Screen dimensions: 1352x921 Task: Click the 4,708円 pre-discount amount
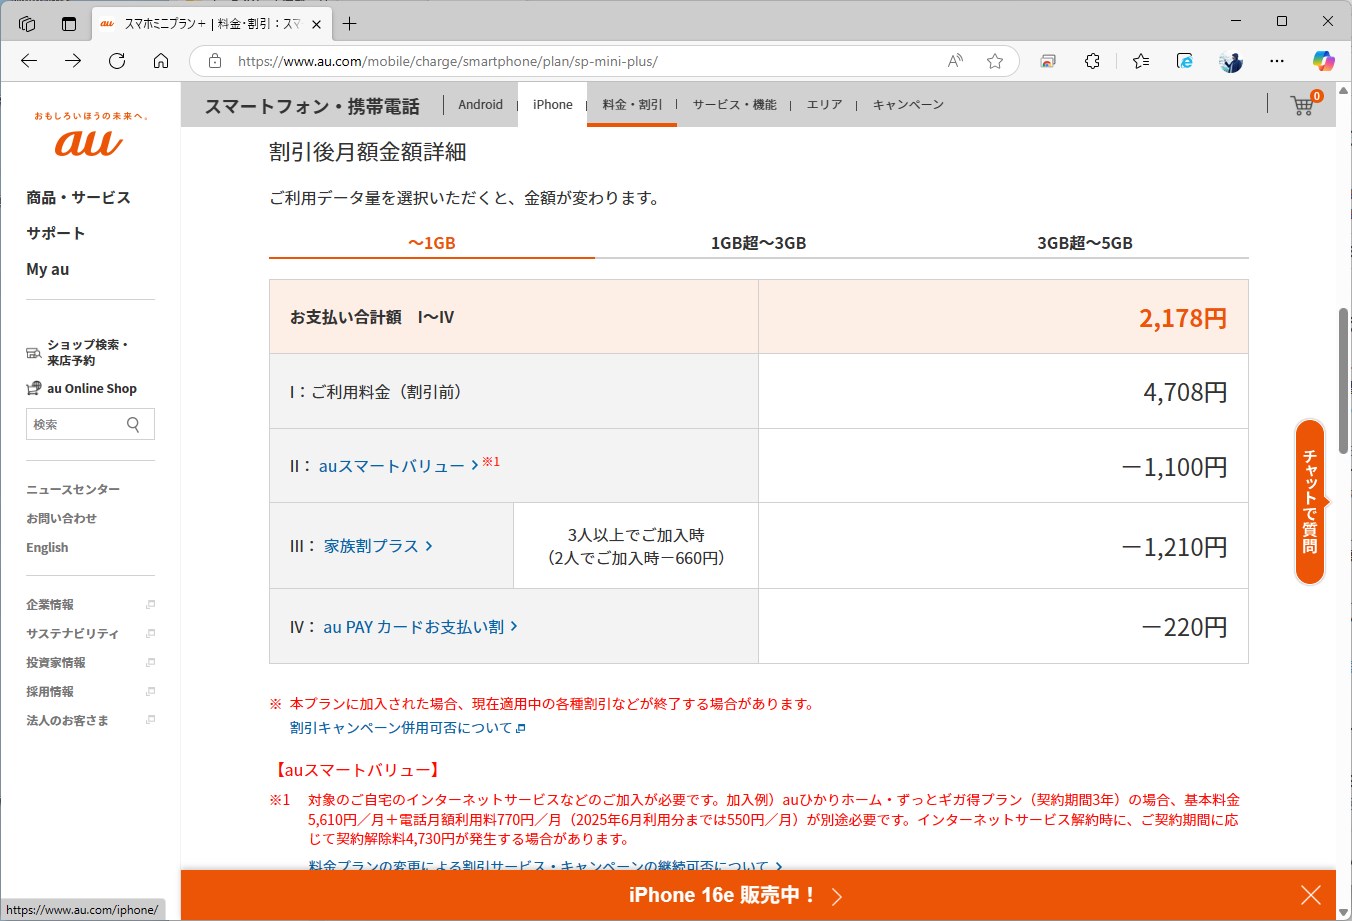(1185, 392)
